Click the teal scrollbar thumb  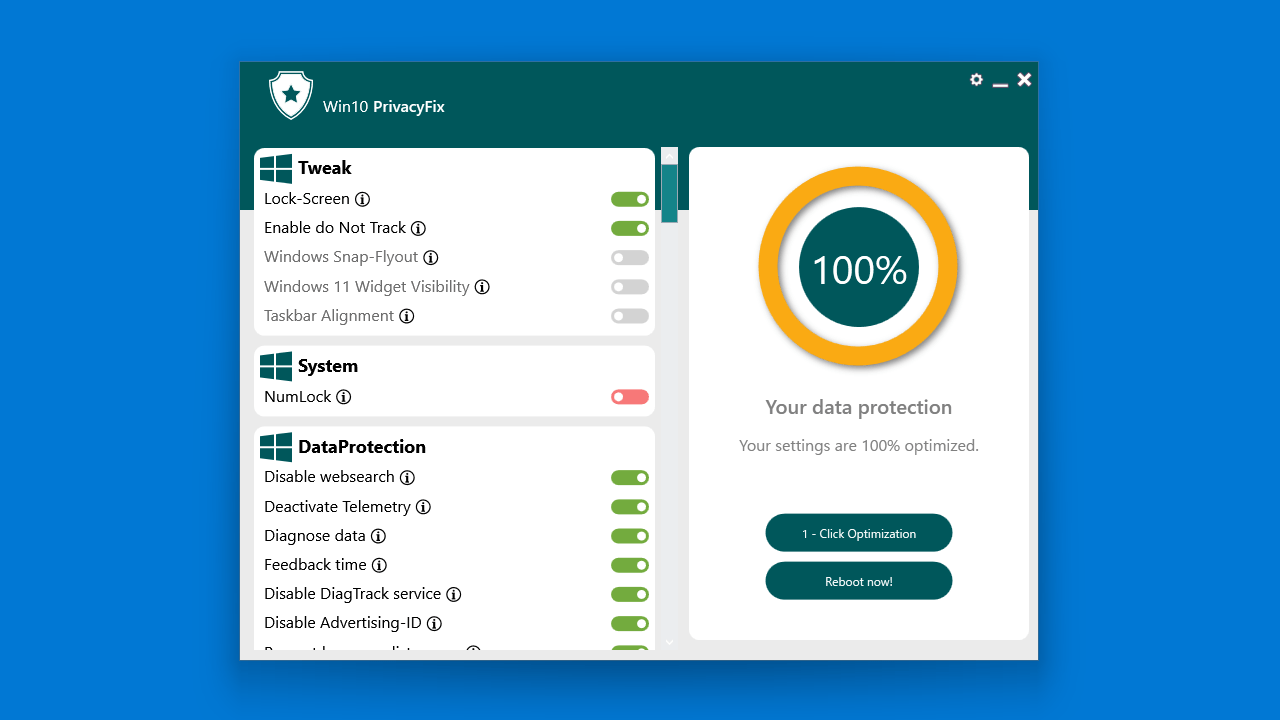[x=670, y=194]
